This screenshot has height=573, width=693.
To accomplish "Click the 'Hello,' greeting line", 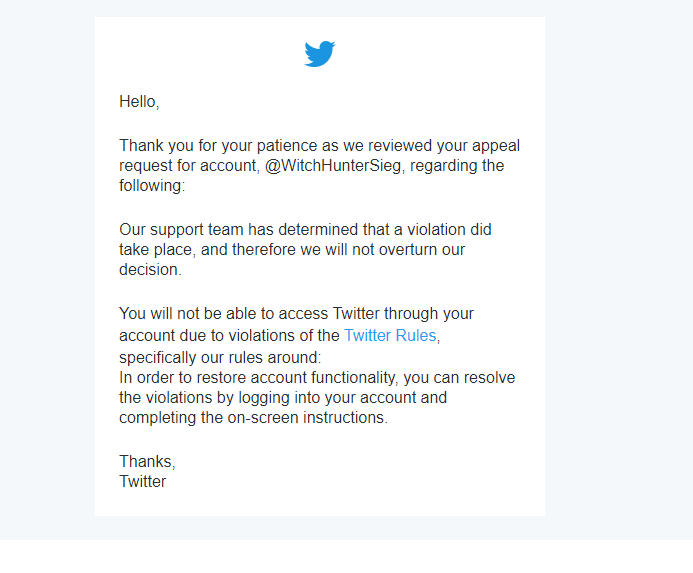I will coord(139,102).
